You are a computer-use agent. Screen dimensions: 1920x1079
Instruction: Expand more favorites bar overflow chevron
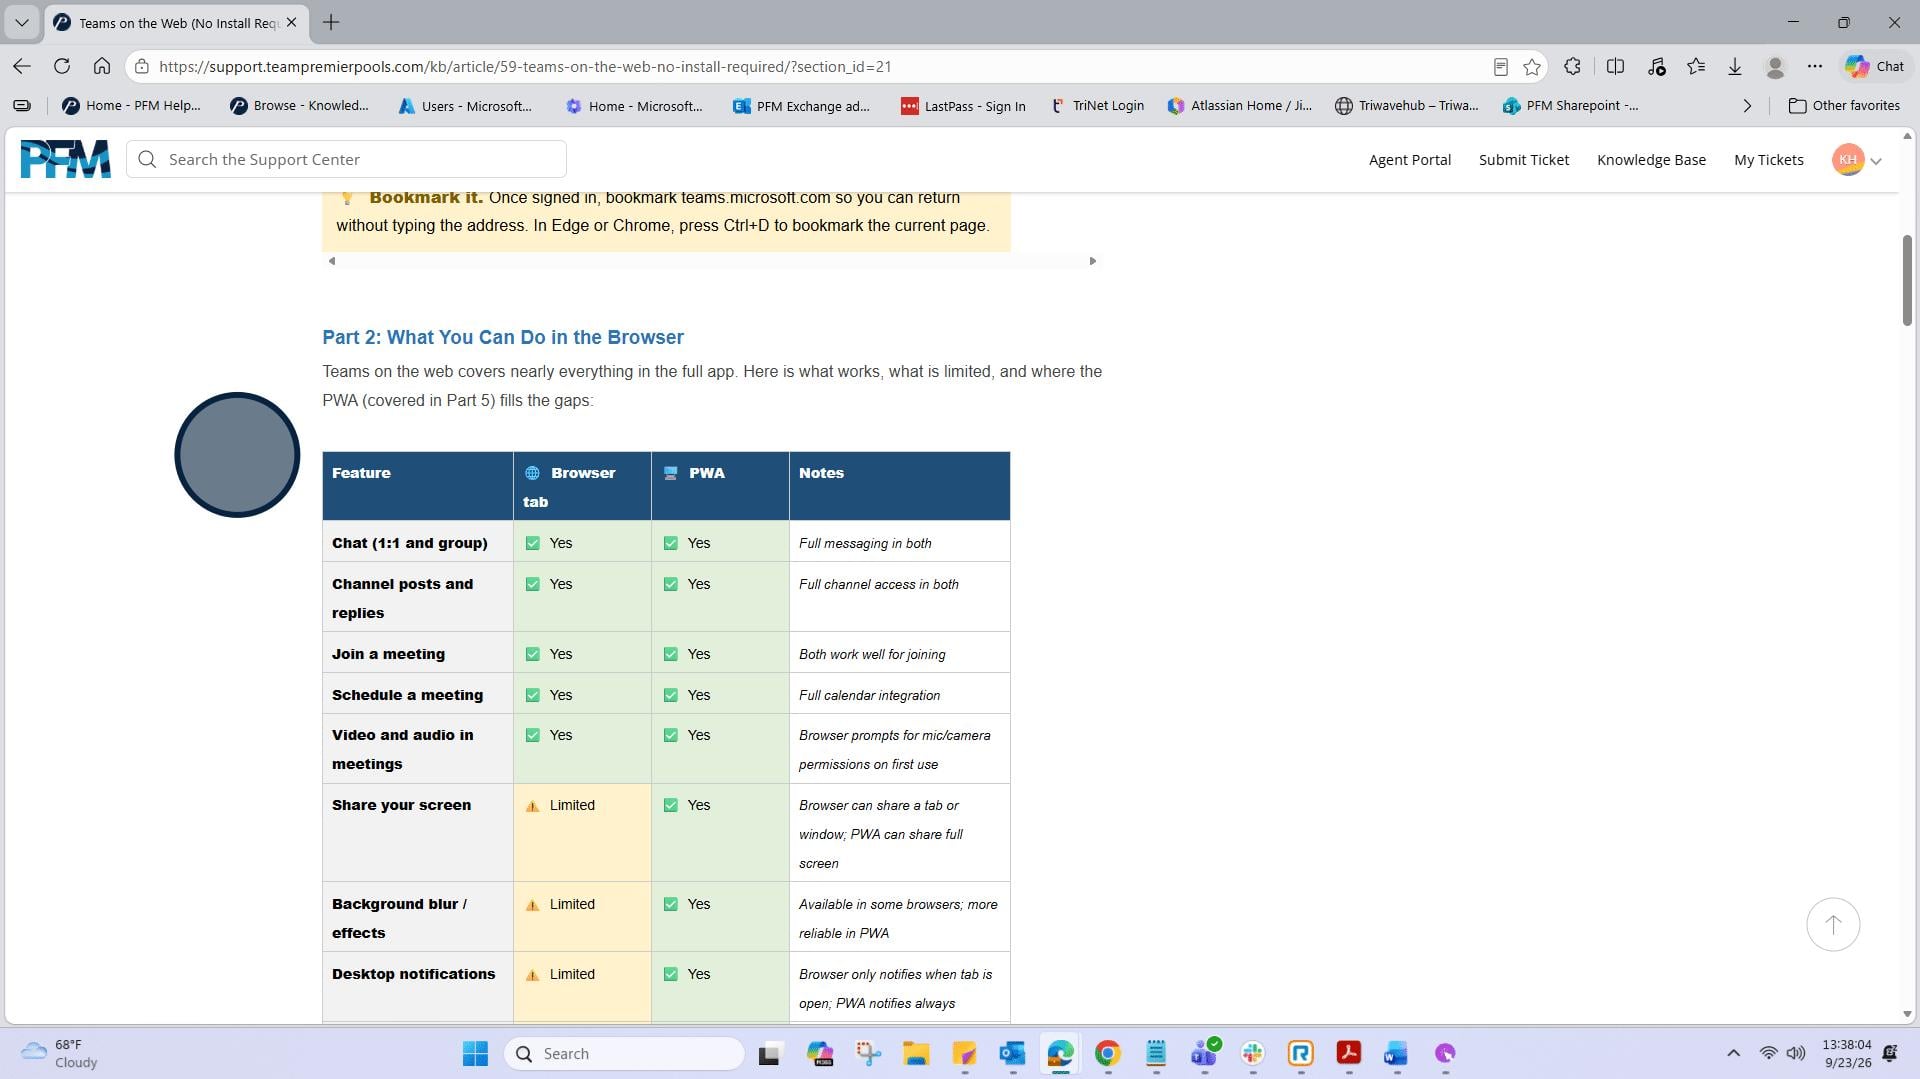pos(1747,106)
